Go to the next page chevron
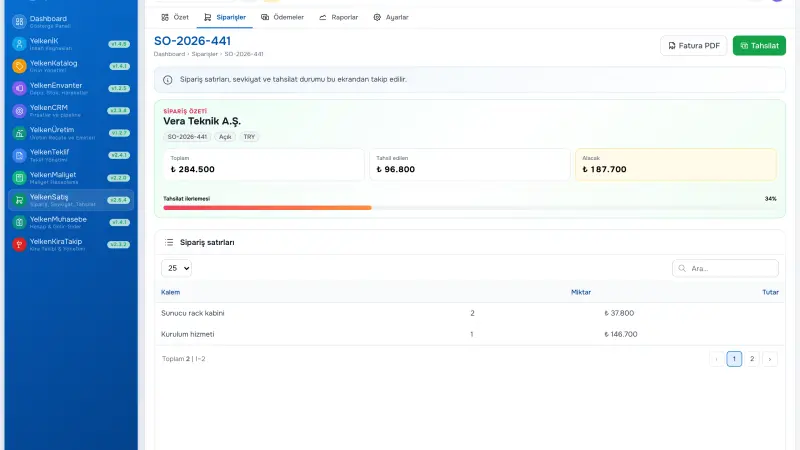 pos(769,359)
